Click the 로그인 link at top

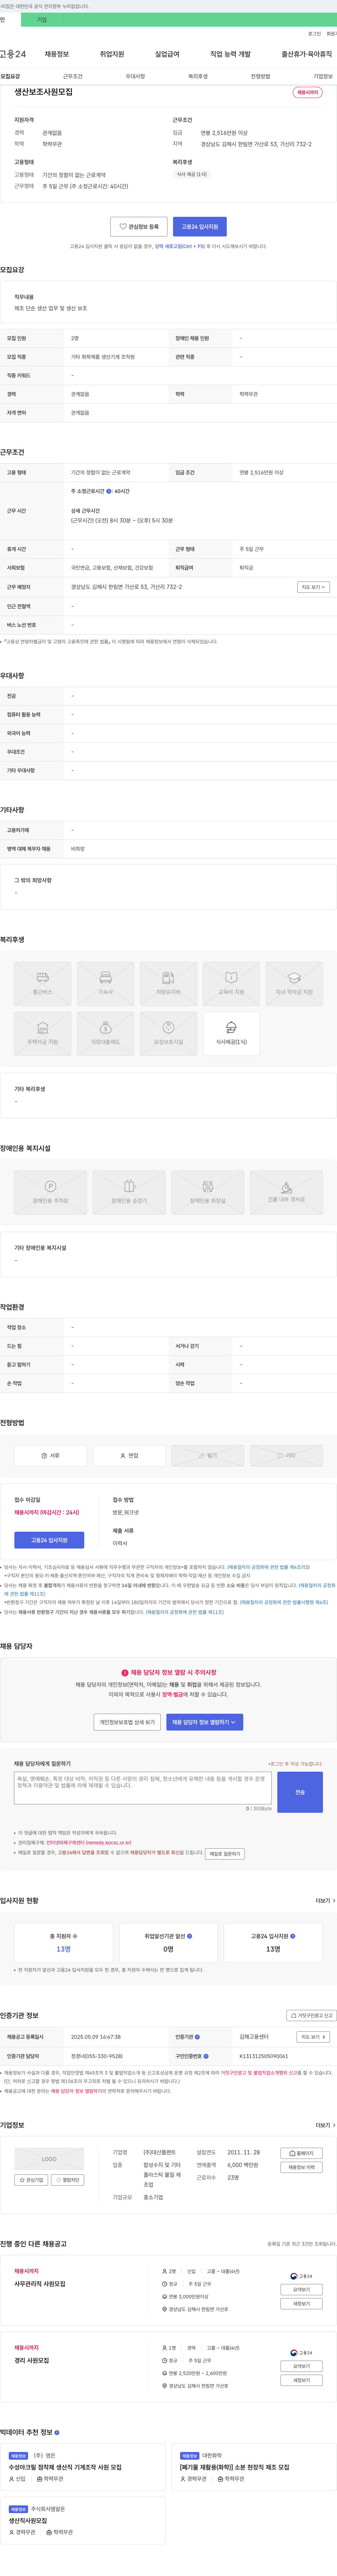pyautogui.click(x=314, y=34)
